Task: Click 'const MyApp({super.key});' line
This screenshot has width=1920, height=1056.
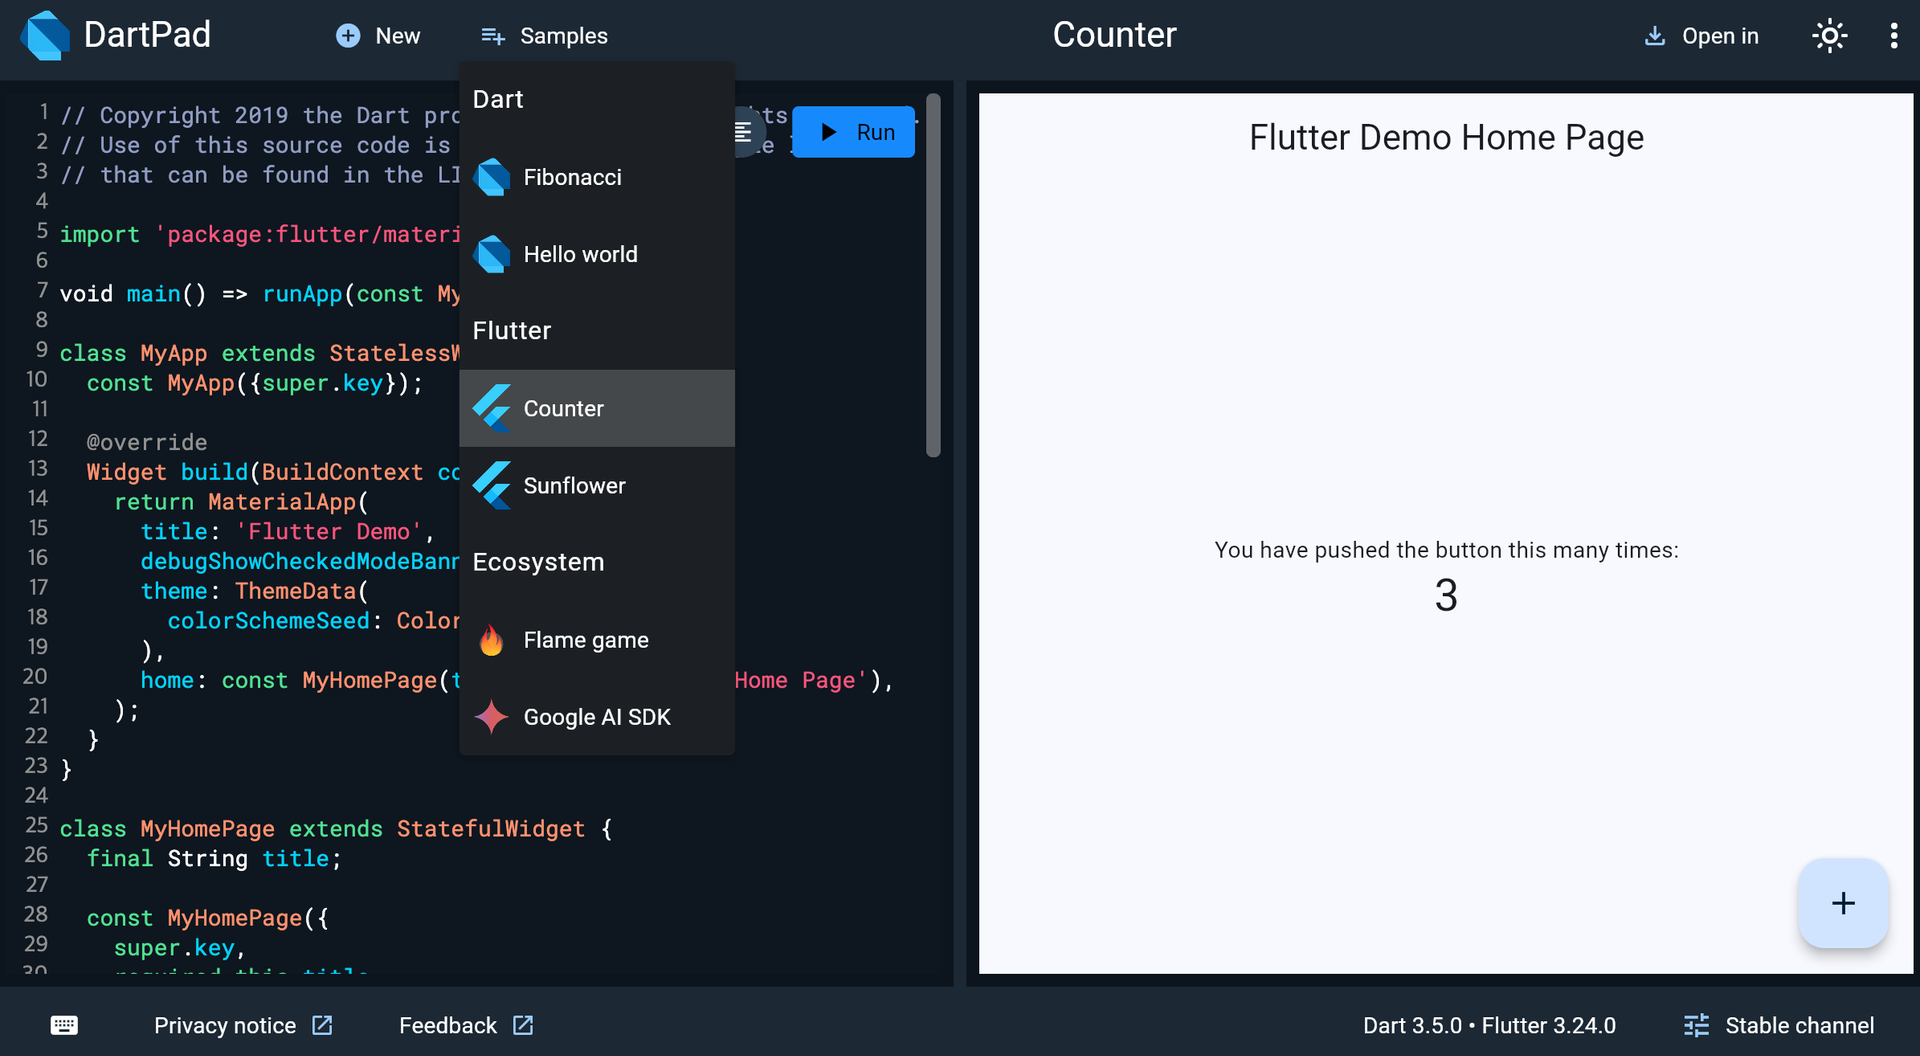Action: (255, 383)
